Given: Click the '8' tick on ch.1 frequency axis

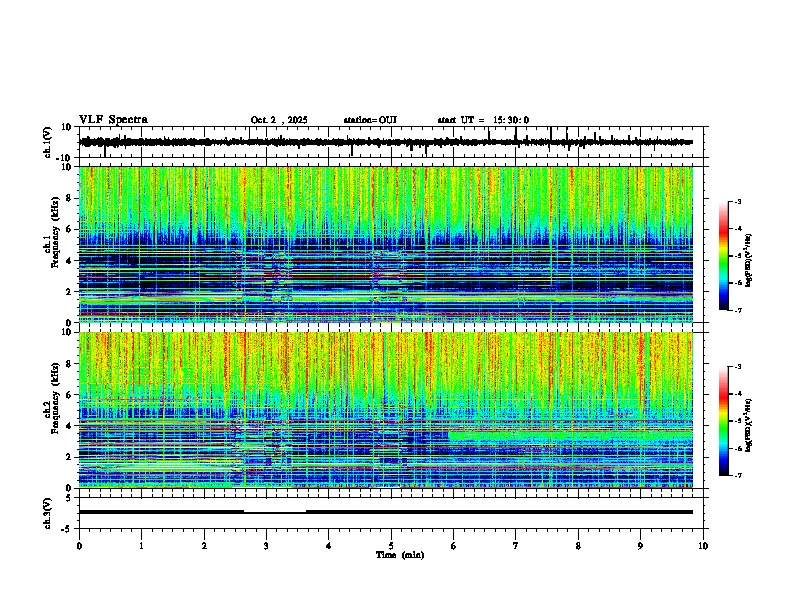Looking at the screenshot, I should click(x=69, y=198).
